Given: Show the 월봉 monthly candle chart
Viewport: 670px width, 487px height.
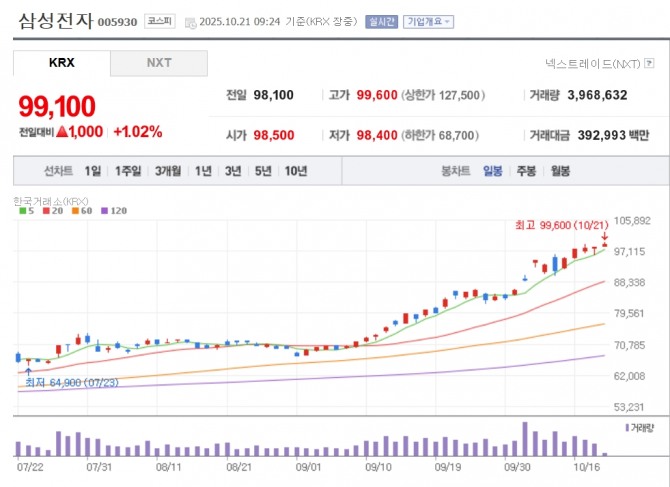Looking at the screenshot, I should pyautogui.click(x=559, y=171).
